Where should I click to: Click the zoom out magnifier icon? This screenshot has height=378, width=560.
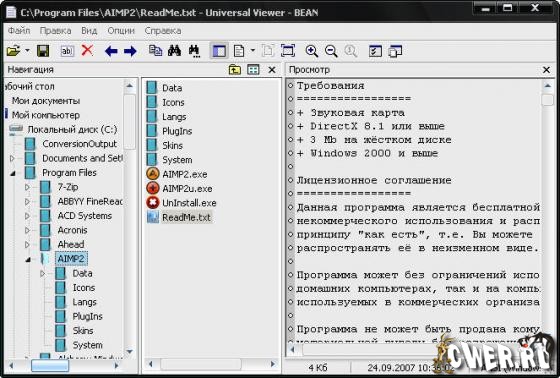331,51
